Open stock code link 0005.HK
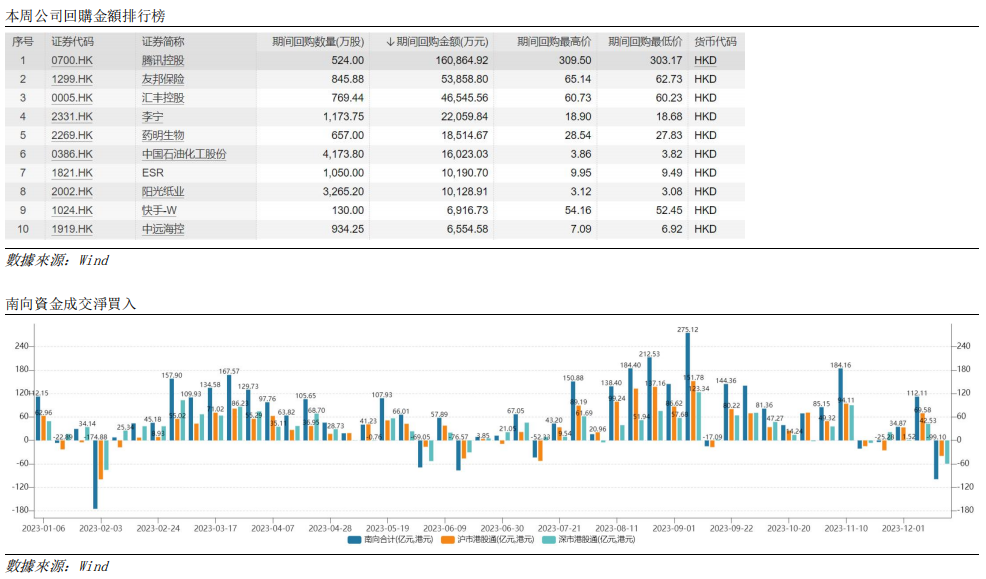This screenshot has width=986, height=579. coord(72,98)
